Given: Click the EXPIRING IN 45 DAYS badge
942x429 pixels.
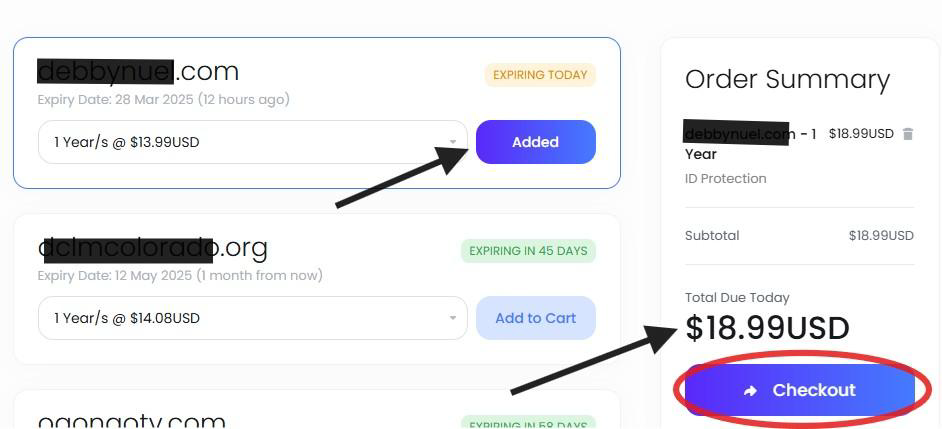Looking at the screenshot, I should pos(528,250).
